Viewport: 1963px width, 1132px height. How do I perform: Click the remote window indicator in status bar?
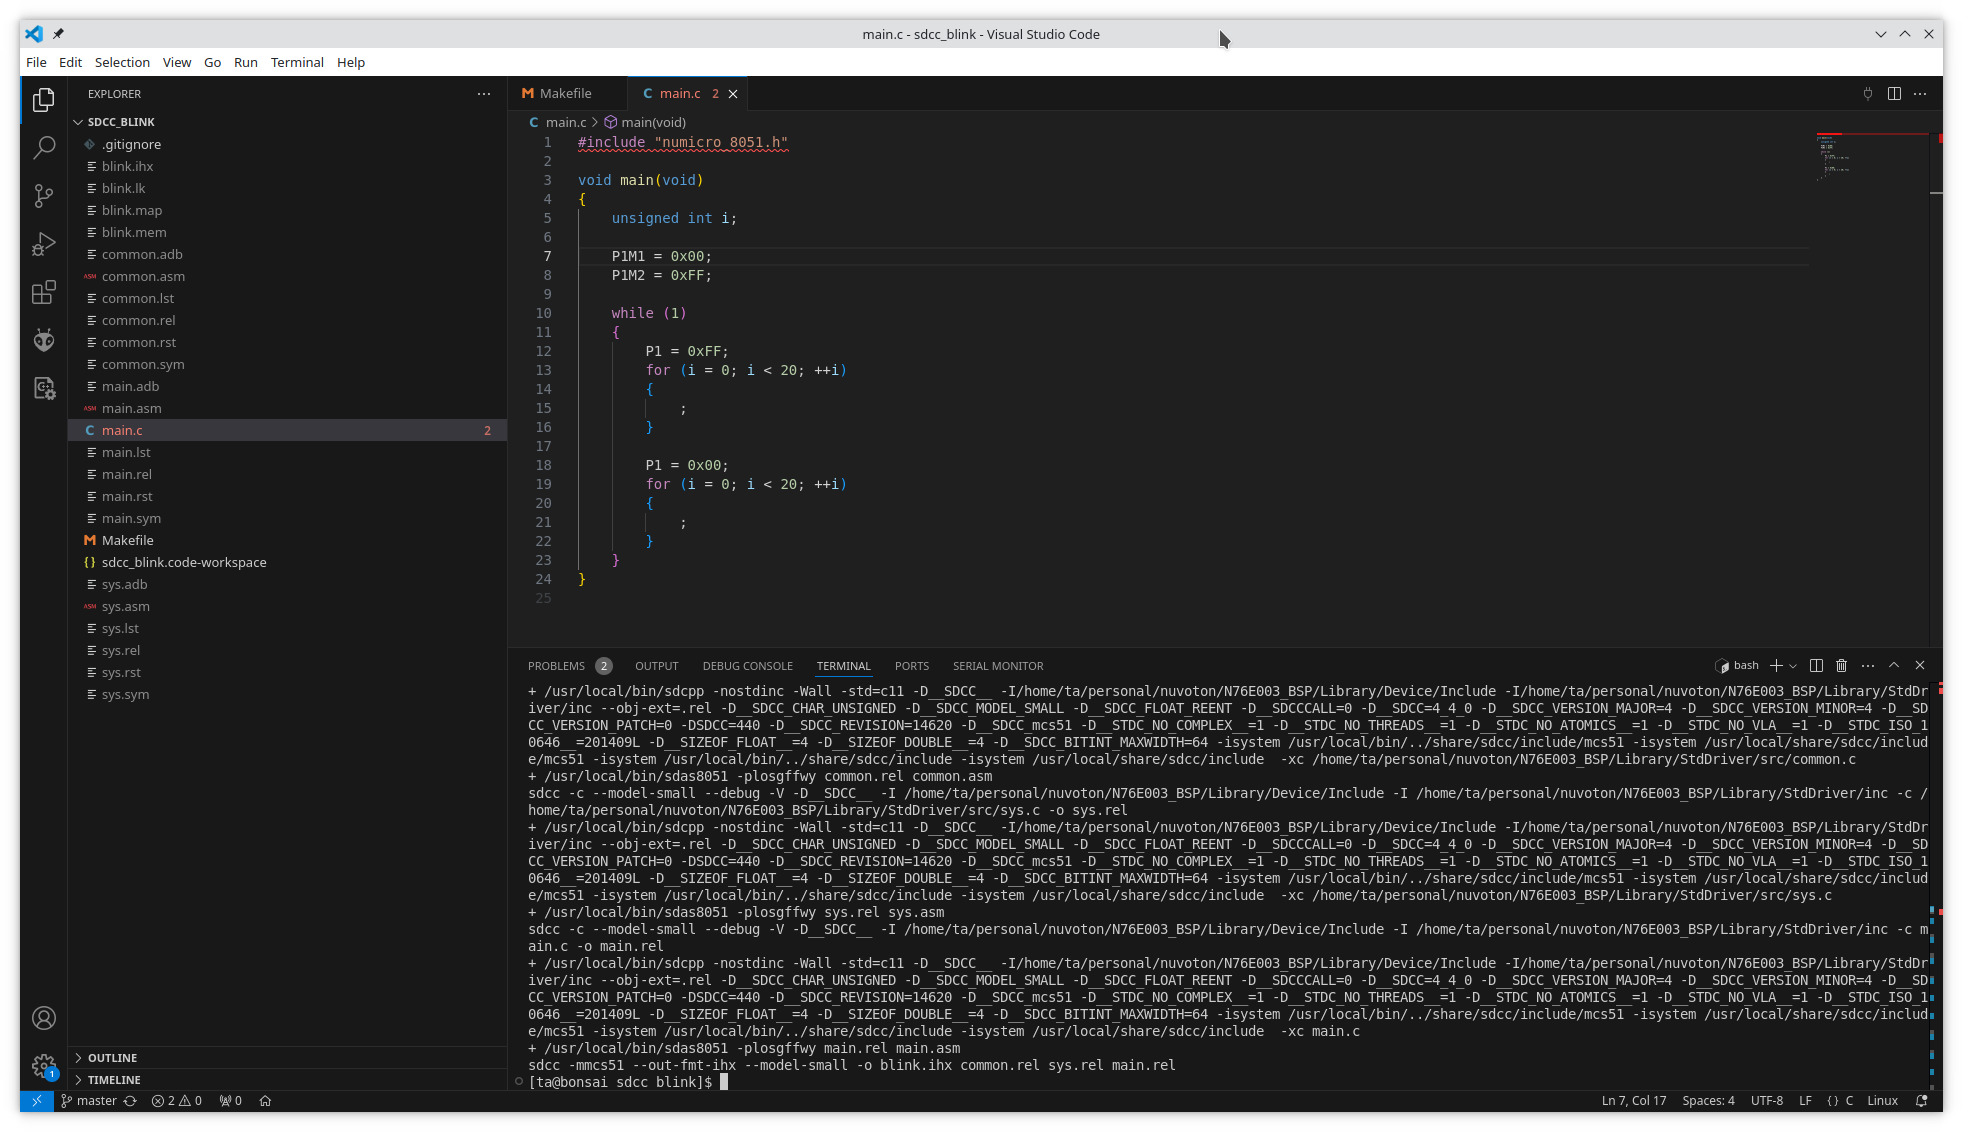coord(37,1101)
